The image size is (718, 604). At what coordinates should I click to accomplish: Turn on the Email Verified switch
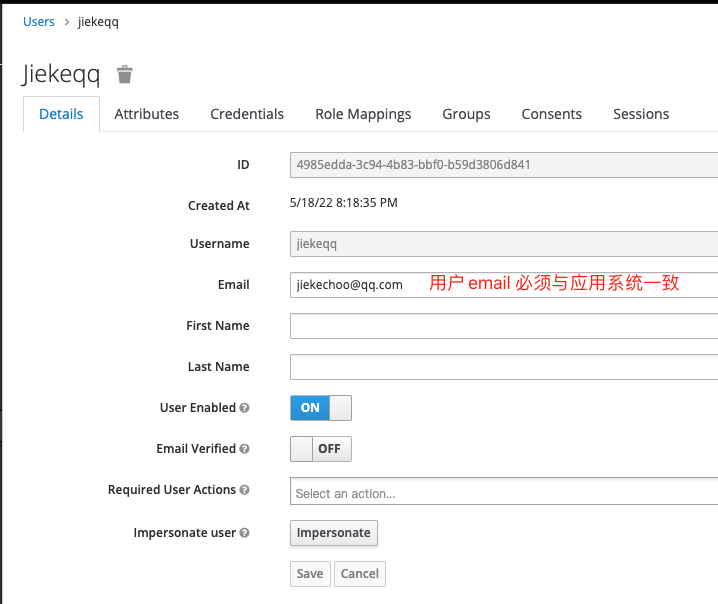click(x=320, y=449)
